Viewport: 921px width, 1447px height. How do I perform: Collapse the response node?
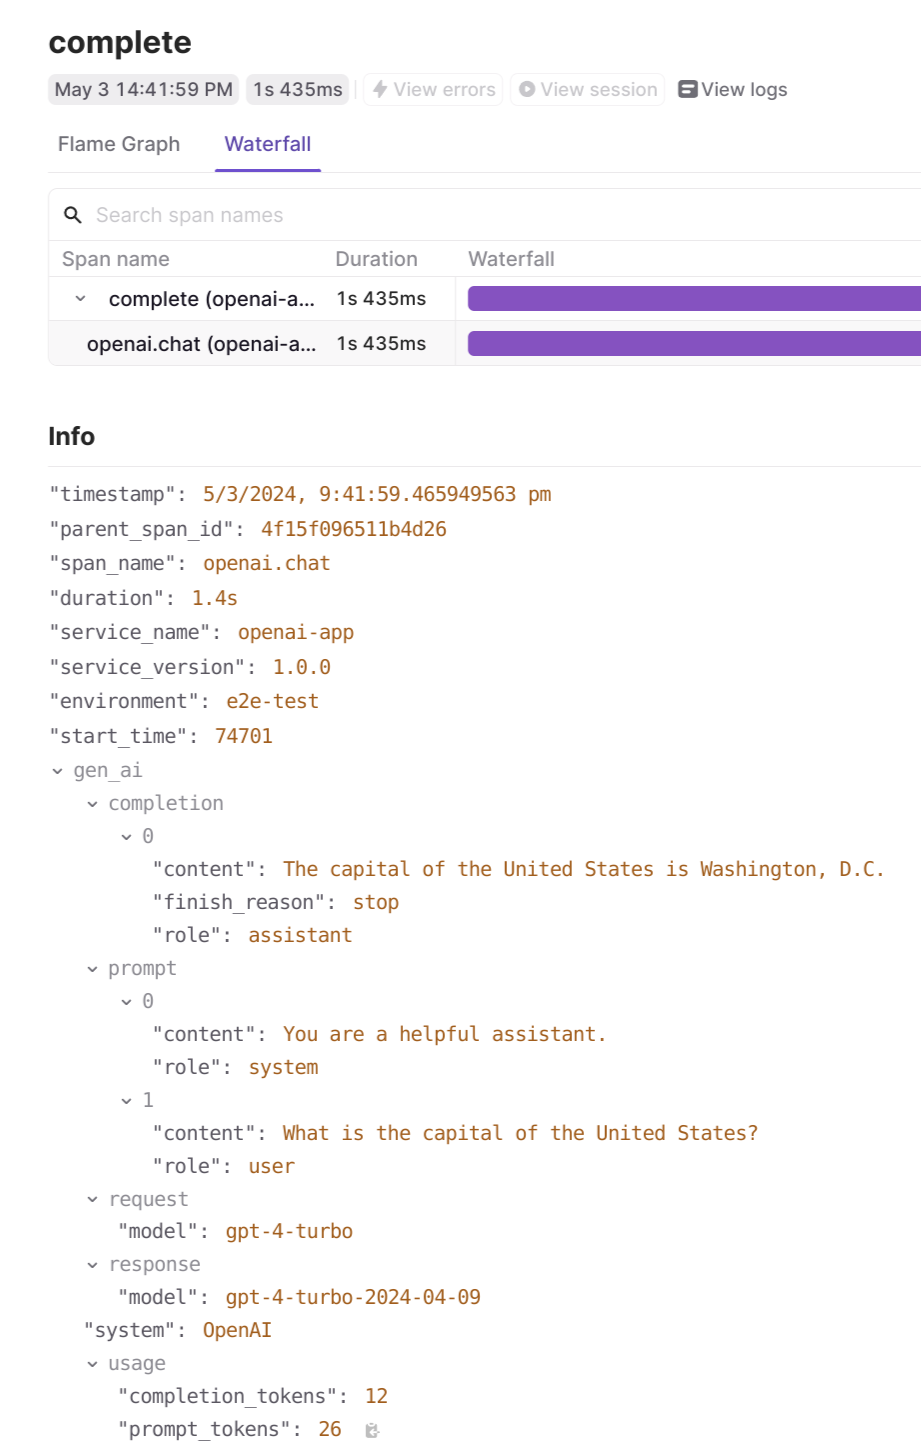coord(91,1264)
